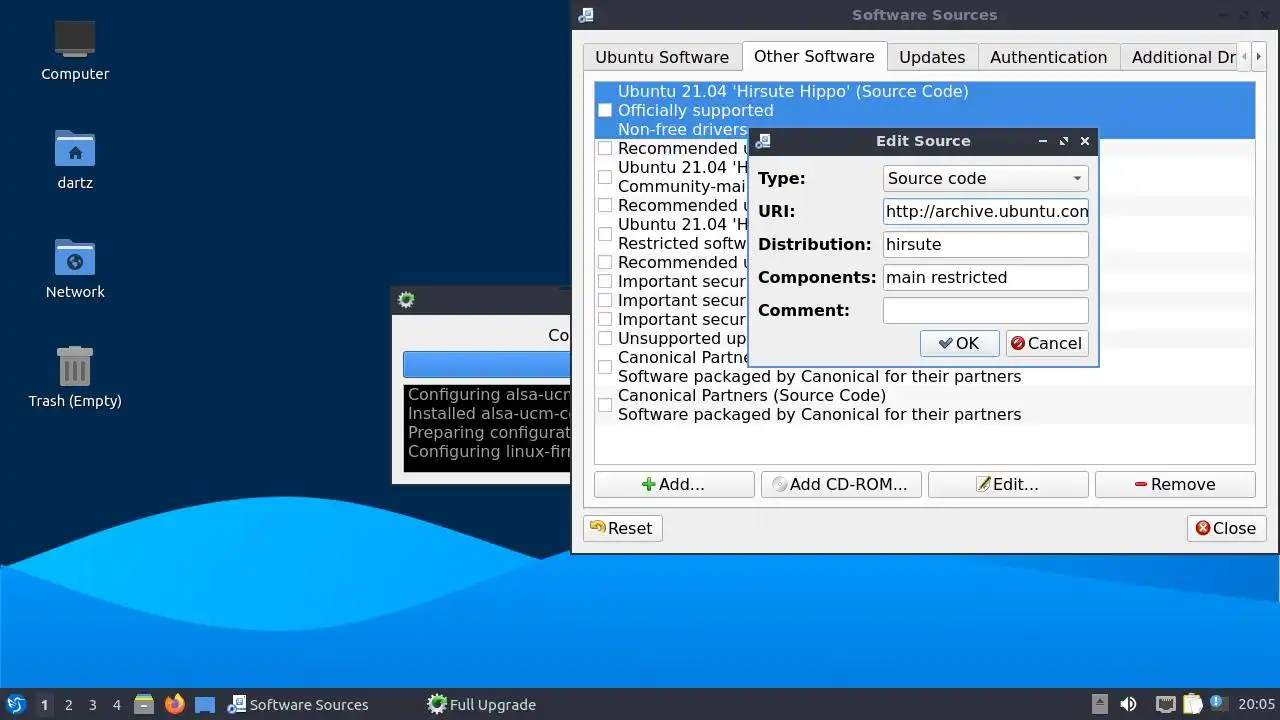Switch to the Ubuntu Software tab
Screen dimensions: 1280x720
point(662,57)
